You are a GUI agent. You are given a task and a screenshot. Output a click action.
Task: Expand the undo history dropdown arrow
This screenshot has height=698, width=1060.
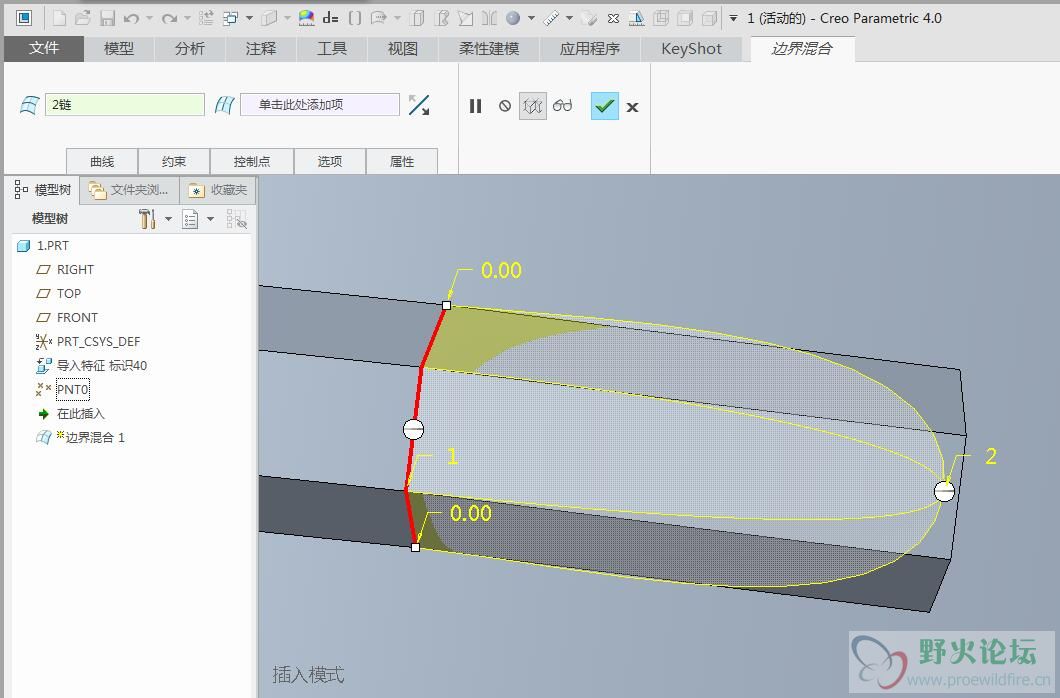pyautogui.click(x=149, y=18)
